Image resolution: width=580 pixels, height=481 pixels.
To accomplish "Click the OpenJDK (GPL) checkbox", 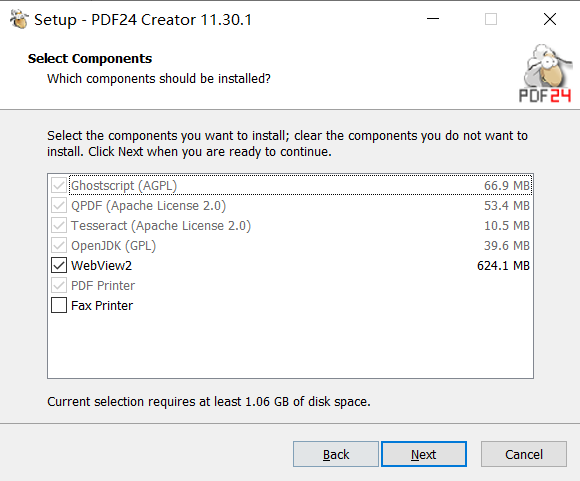I will pos(59,245).
